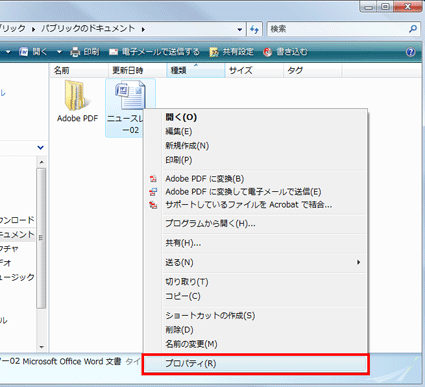The image size is (425, 387).
Task: Sort by the 更新日時 column header
Action: [x=137, y=70]
